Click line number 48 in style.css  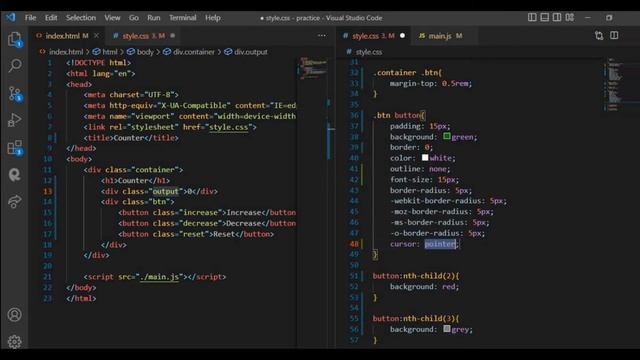354,244
